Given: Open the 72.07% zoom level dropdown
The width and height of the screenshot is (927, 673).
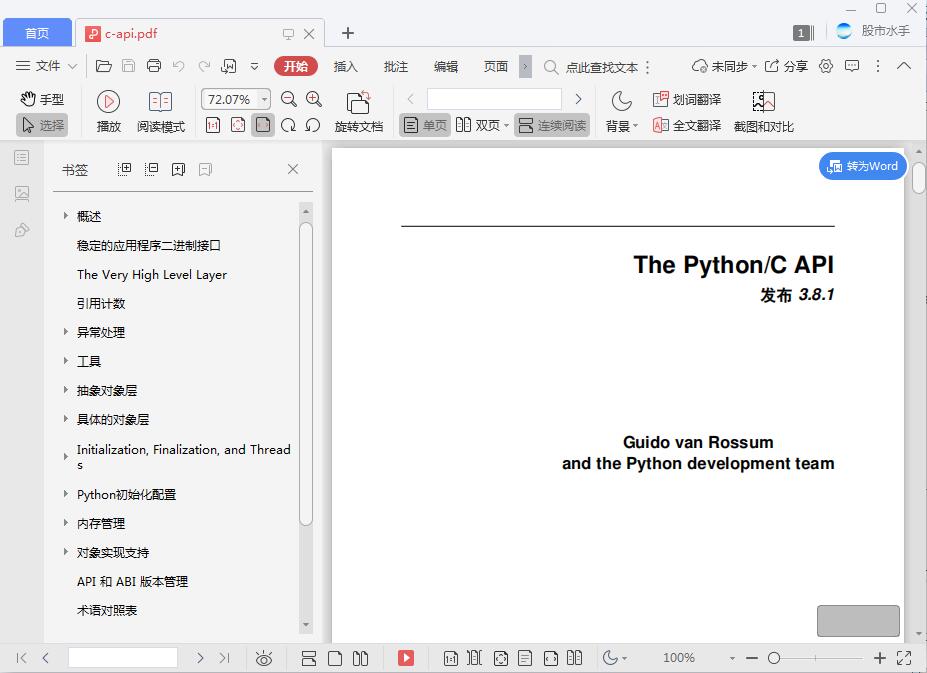Looking at the screenshot, I should pos(235,99).
